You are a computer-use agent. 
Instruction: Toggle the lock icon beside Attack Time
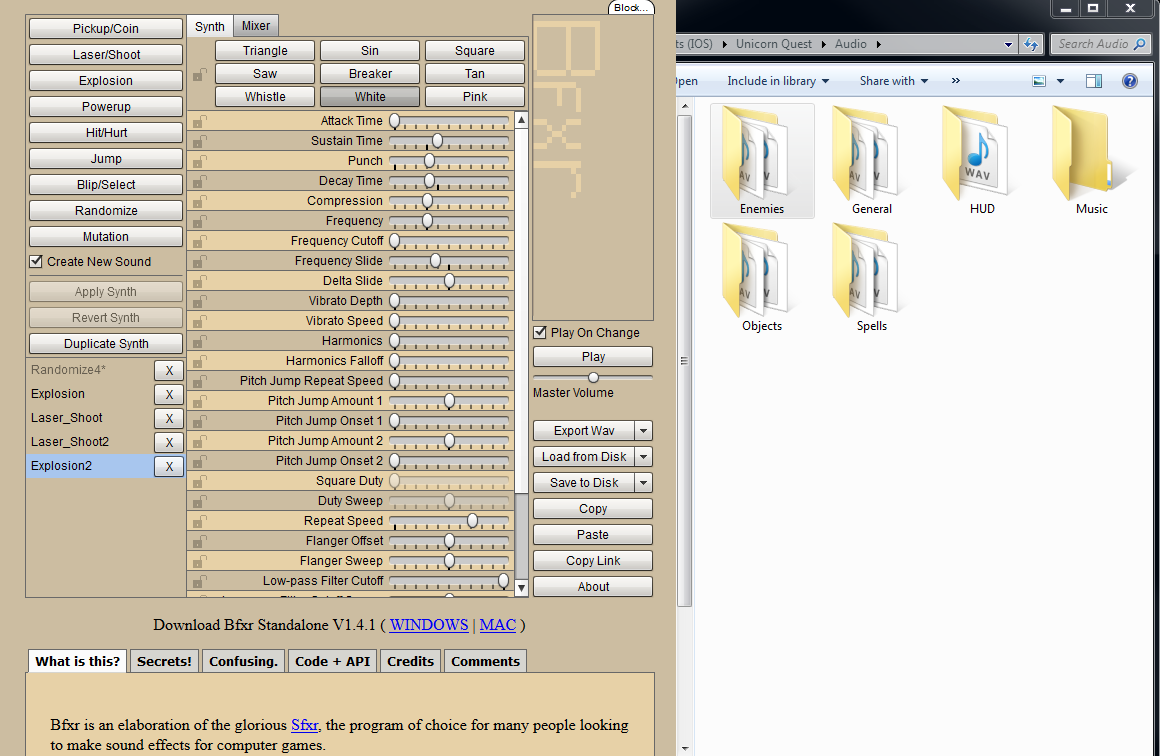click(199, 121)
